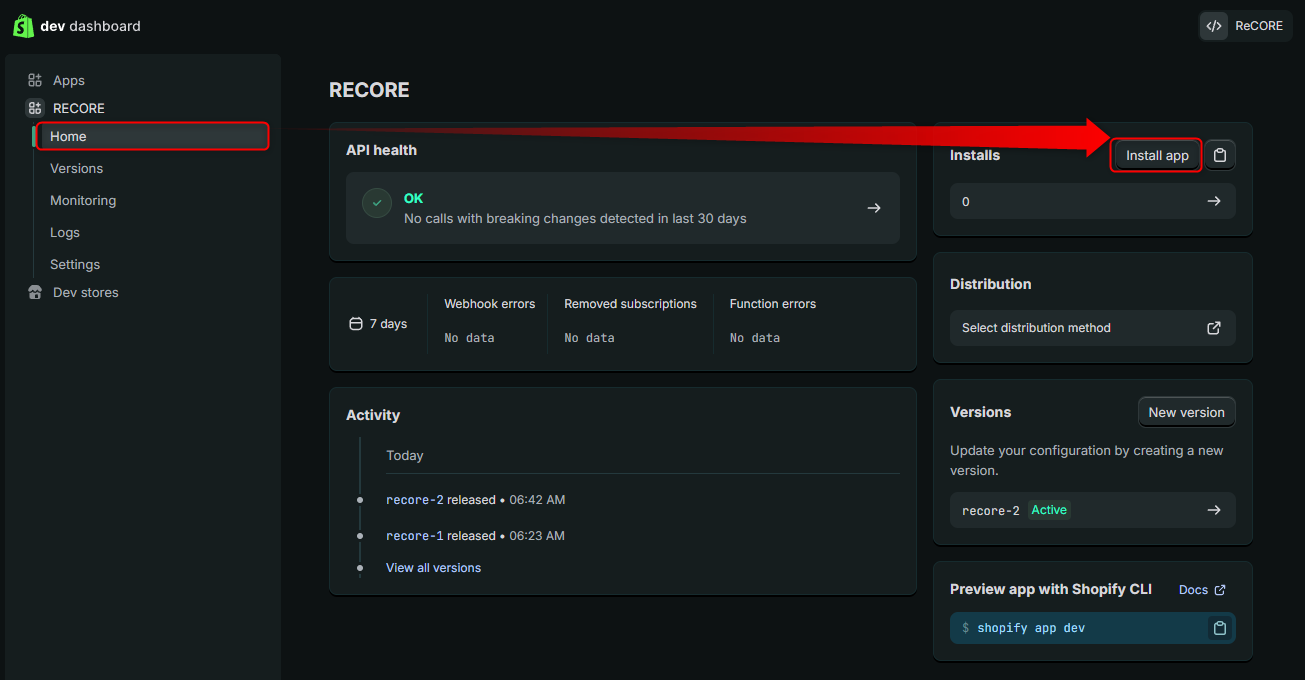Open Apps in the sidebar
This screenshot has width=1305, height=680.
(x=68, y=80)
